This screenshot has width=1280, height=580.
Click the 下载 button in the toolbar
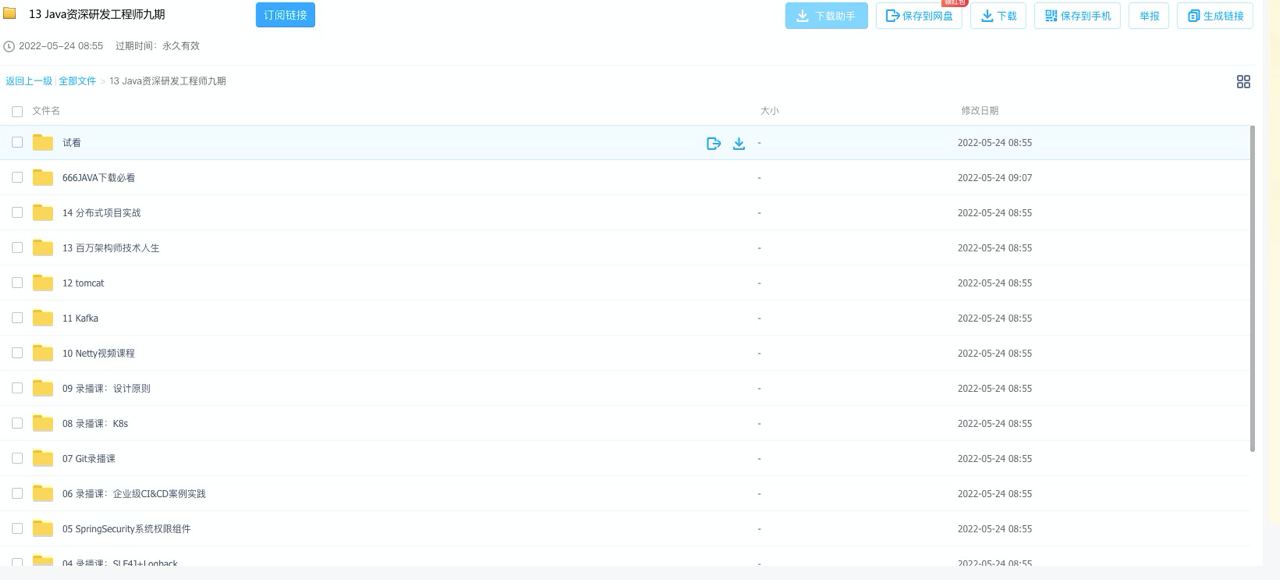998,16
